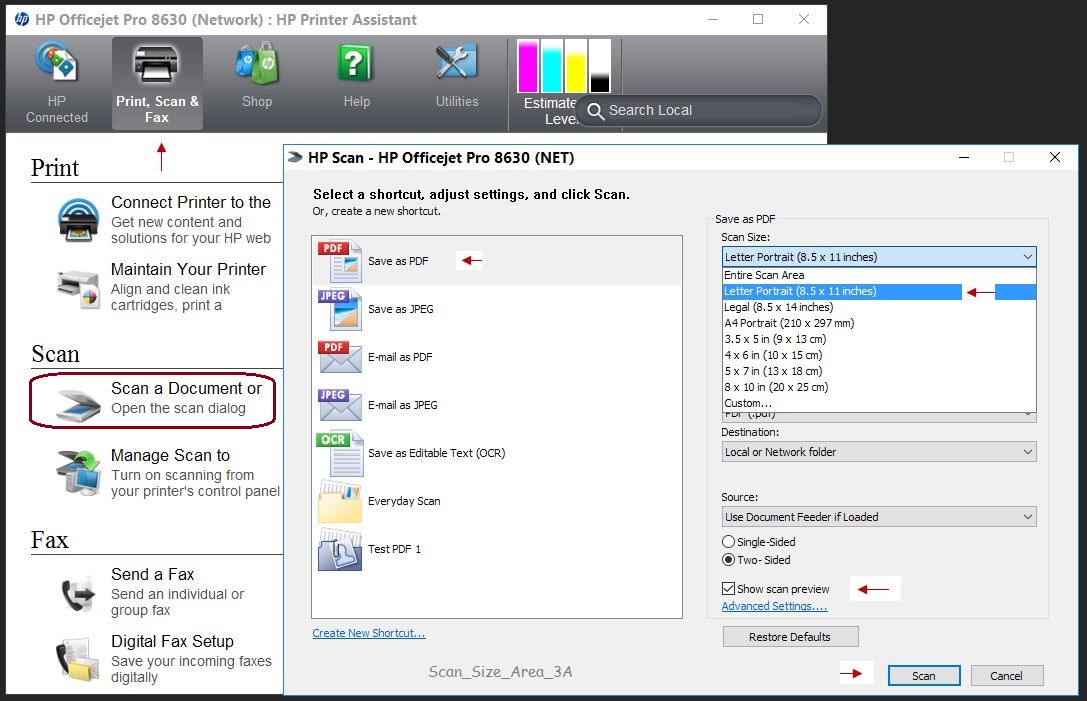Minimize the HP Scan dialog
This screenshot has width=1087, height=701.
(964, 157)
